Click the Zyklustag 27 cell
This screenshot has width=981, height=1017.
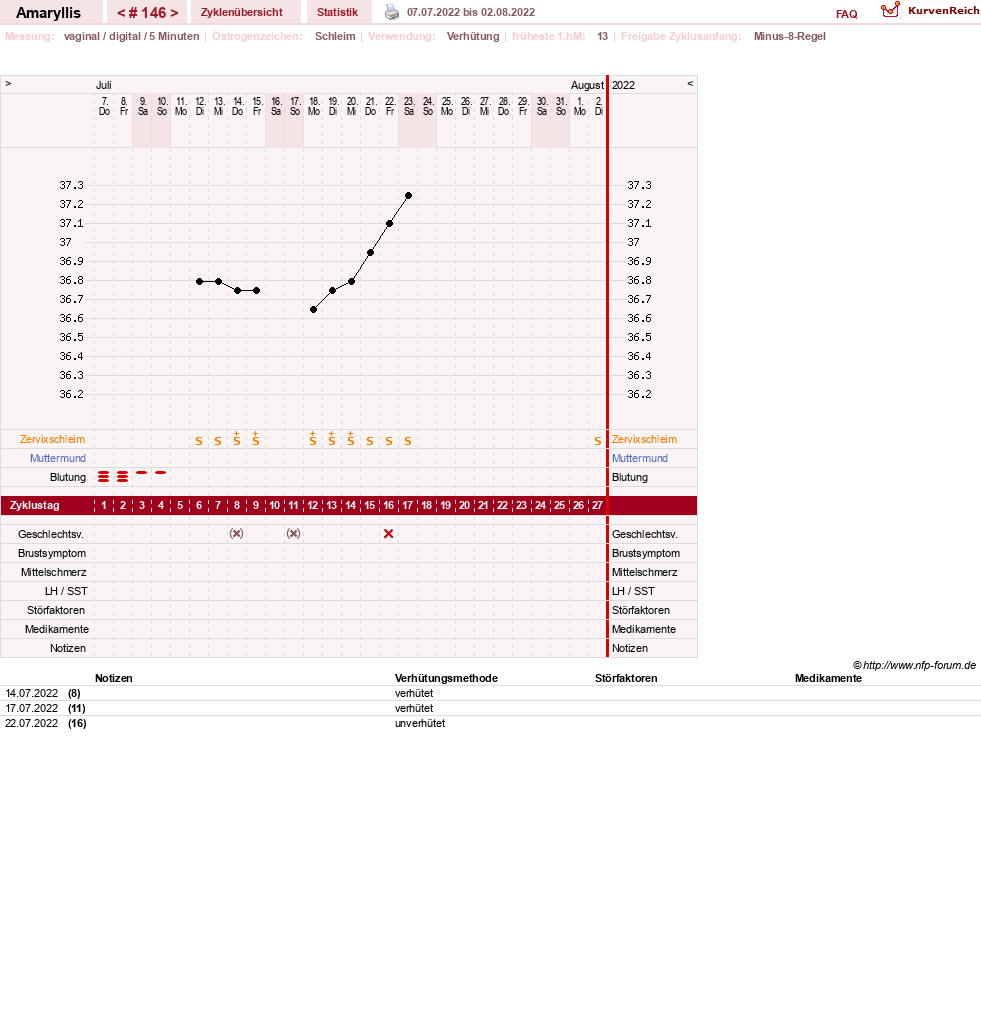click(x=598, y=505)
